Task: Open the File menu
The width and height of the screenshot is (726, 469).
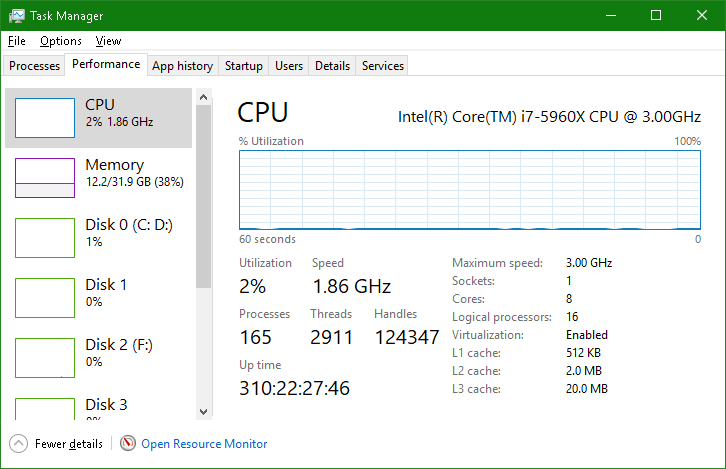Action: coord(17,41)
